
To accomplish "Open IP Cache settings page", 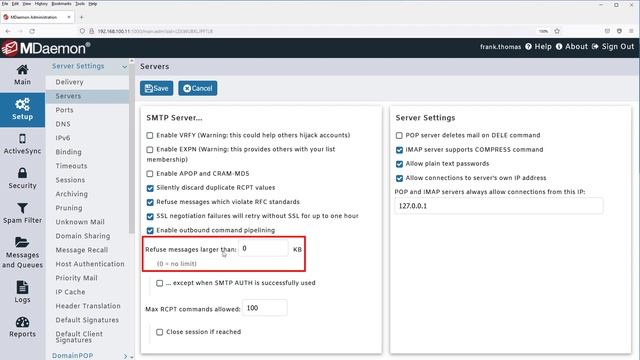I will click(x=70, y=292).
